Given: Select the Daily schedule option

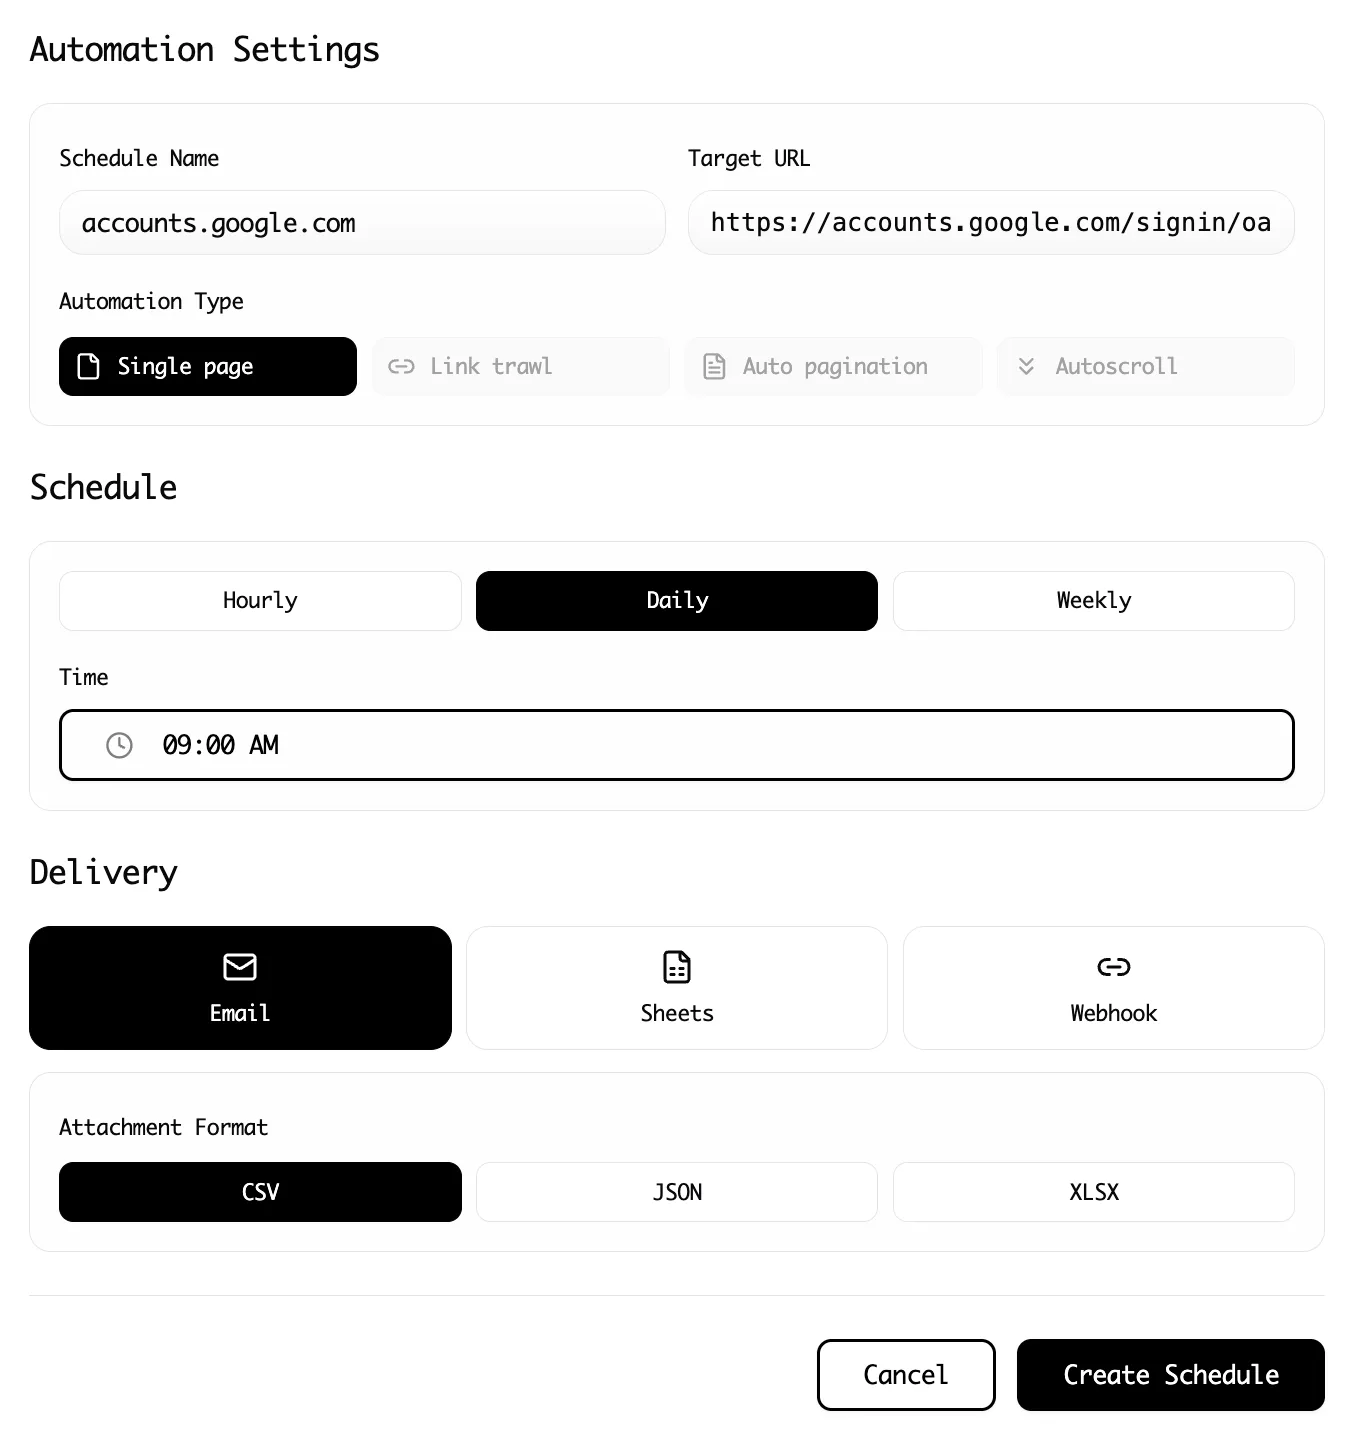Looking at the screenshot, I should [676, 600].
